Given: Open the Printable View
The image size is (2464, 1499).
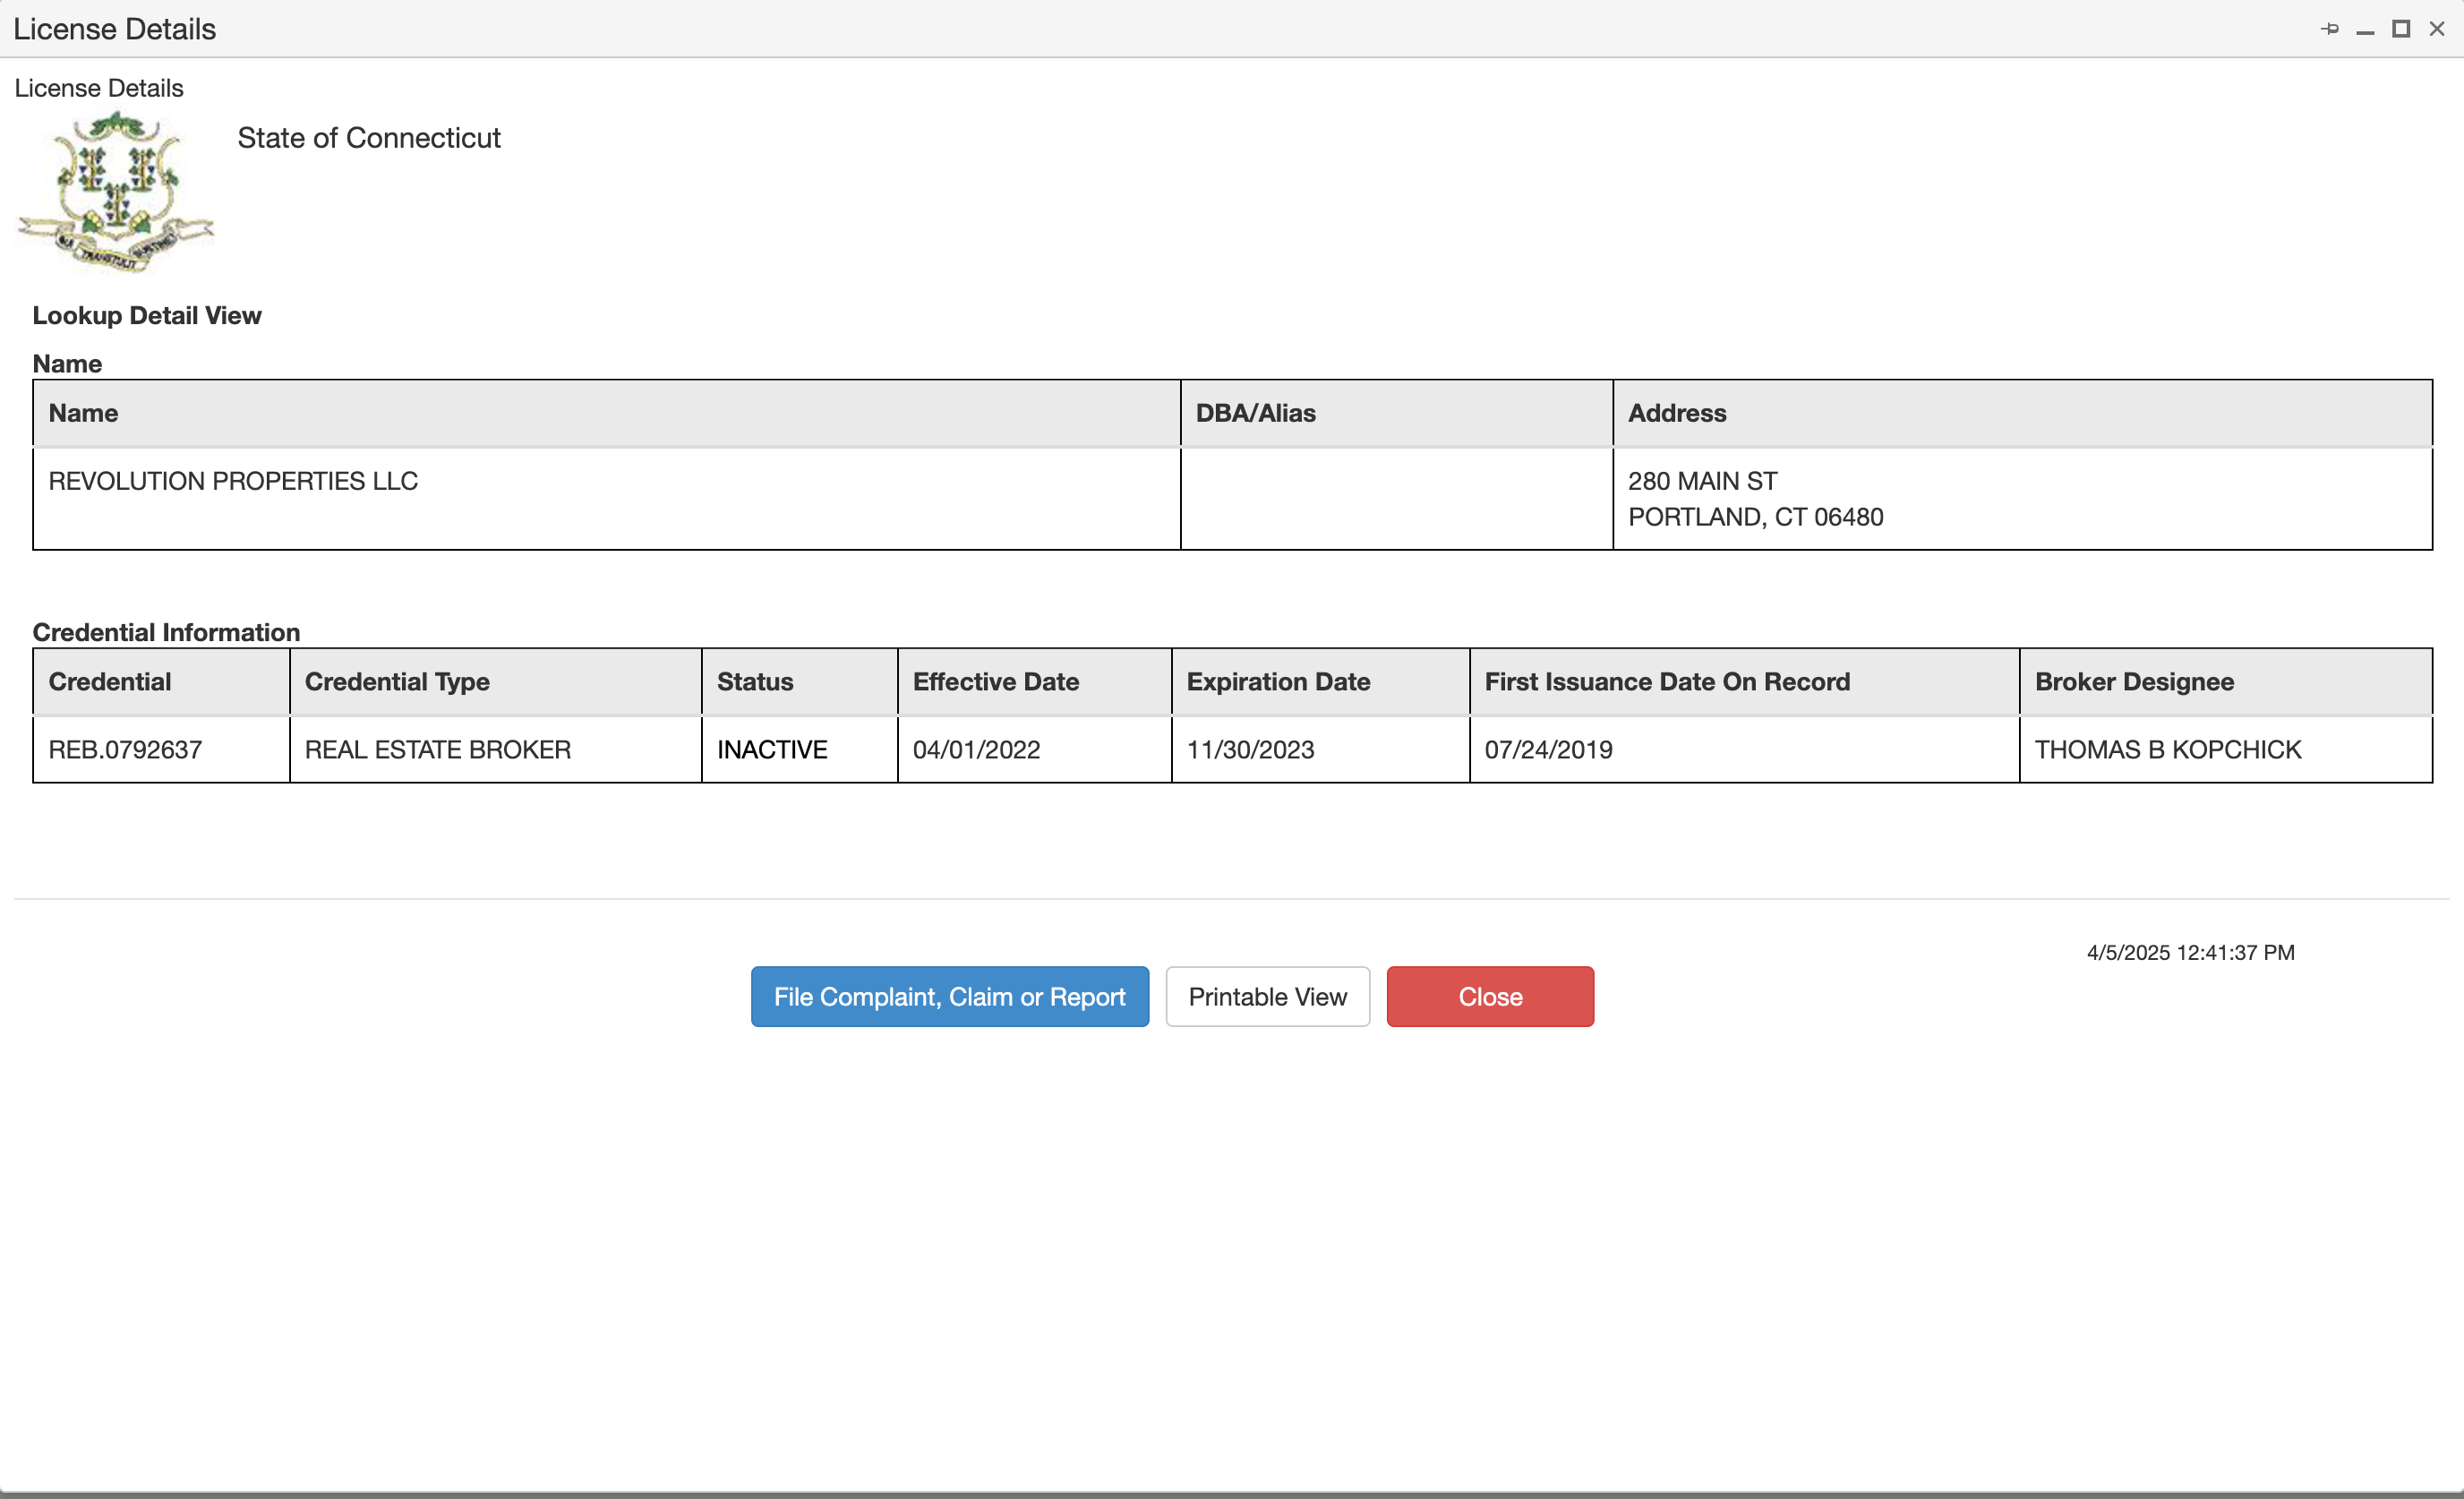Looking at the screenshot, I should tap(1267, 996).
